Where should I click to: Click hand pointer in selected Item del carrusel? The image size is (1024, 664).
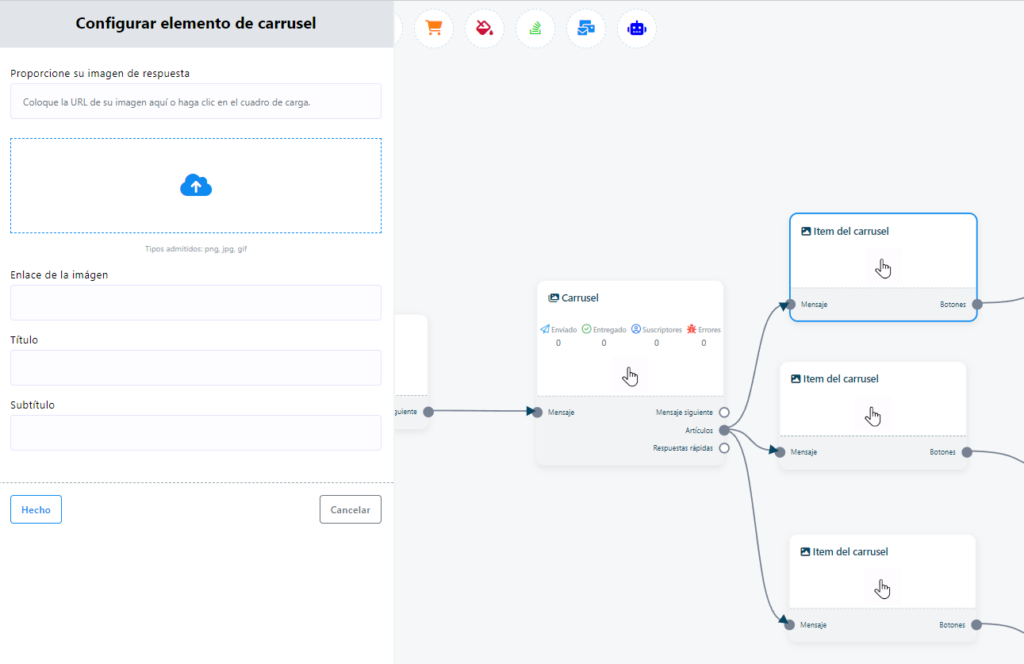click(883, 268)
